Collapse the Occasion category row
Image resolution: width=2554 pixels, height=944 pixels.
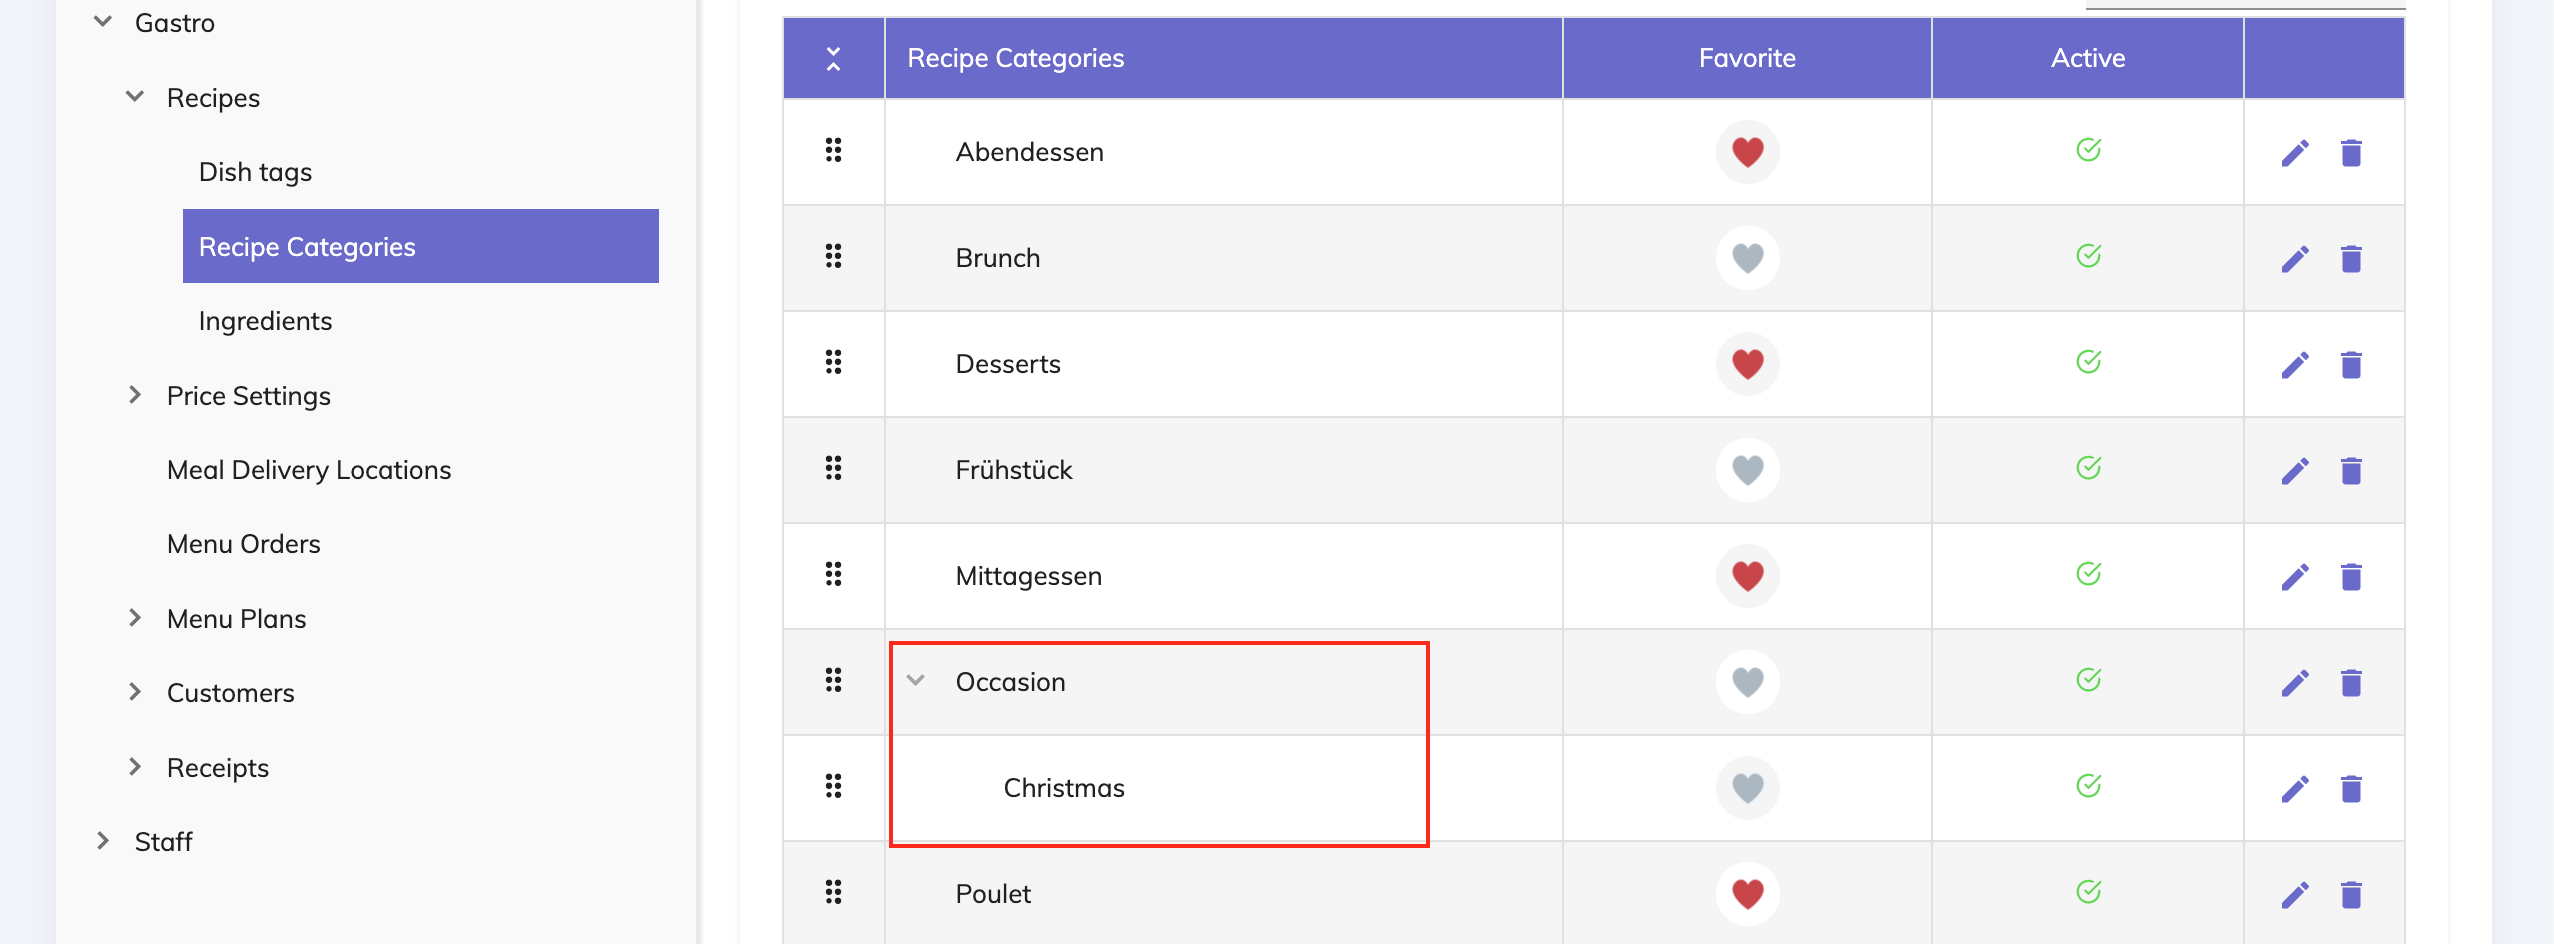point(915,681)
